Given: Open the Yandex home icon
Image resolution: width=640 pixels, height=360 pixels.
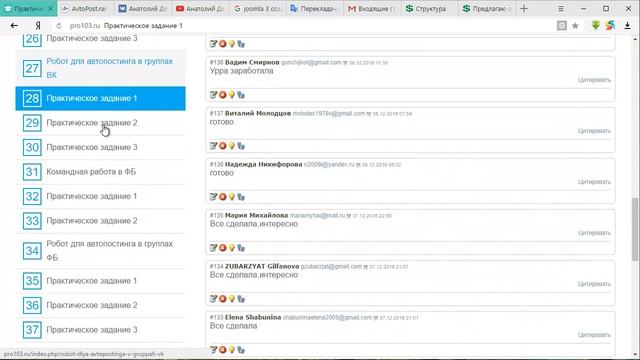Looking at the screenshot, I should click(38, 25).
